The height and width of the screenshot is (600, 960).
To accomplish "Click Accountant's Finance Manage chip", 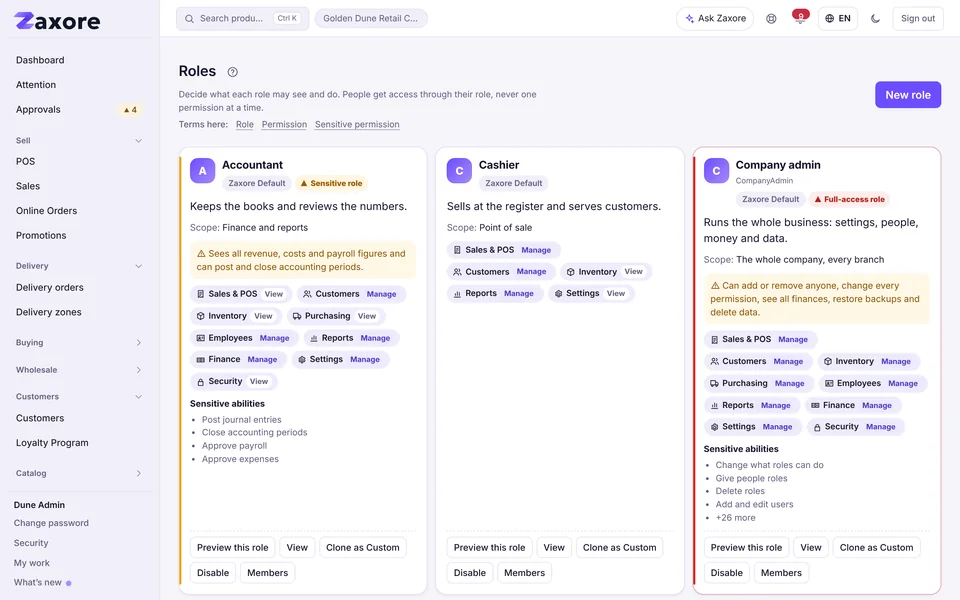I will coord(238,359).
